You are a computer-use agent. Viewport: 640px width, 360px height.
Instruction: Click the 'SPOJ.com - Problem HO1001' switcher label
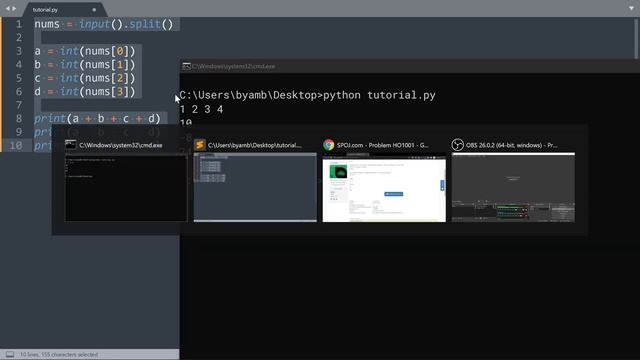382,145
